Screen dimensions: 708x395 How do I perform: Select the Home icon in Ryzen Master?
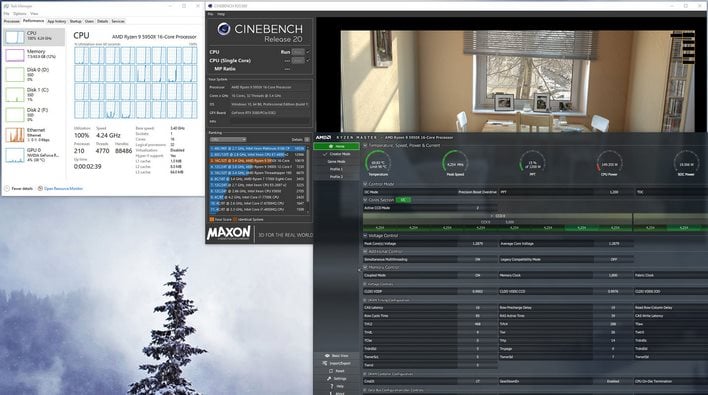331,146
